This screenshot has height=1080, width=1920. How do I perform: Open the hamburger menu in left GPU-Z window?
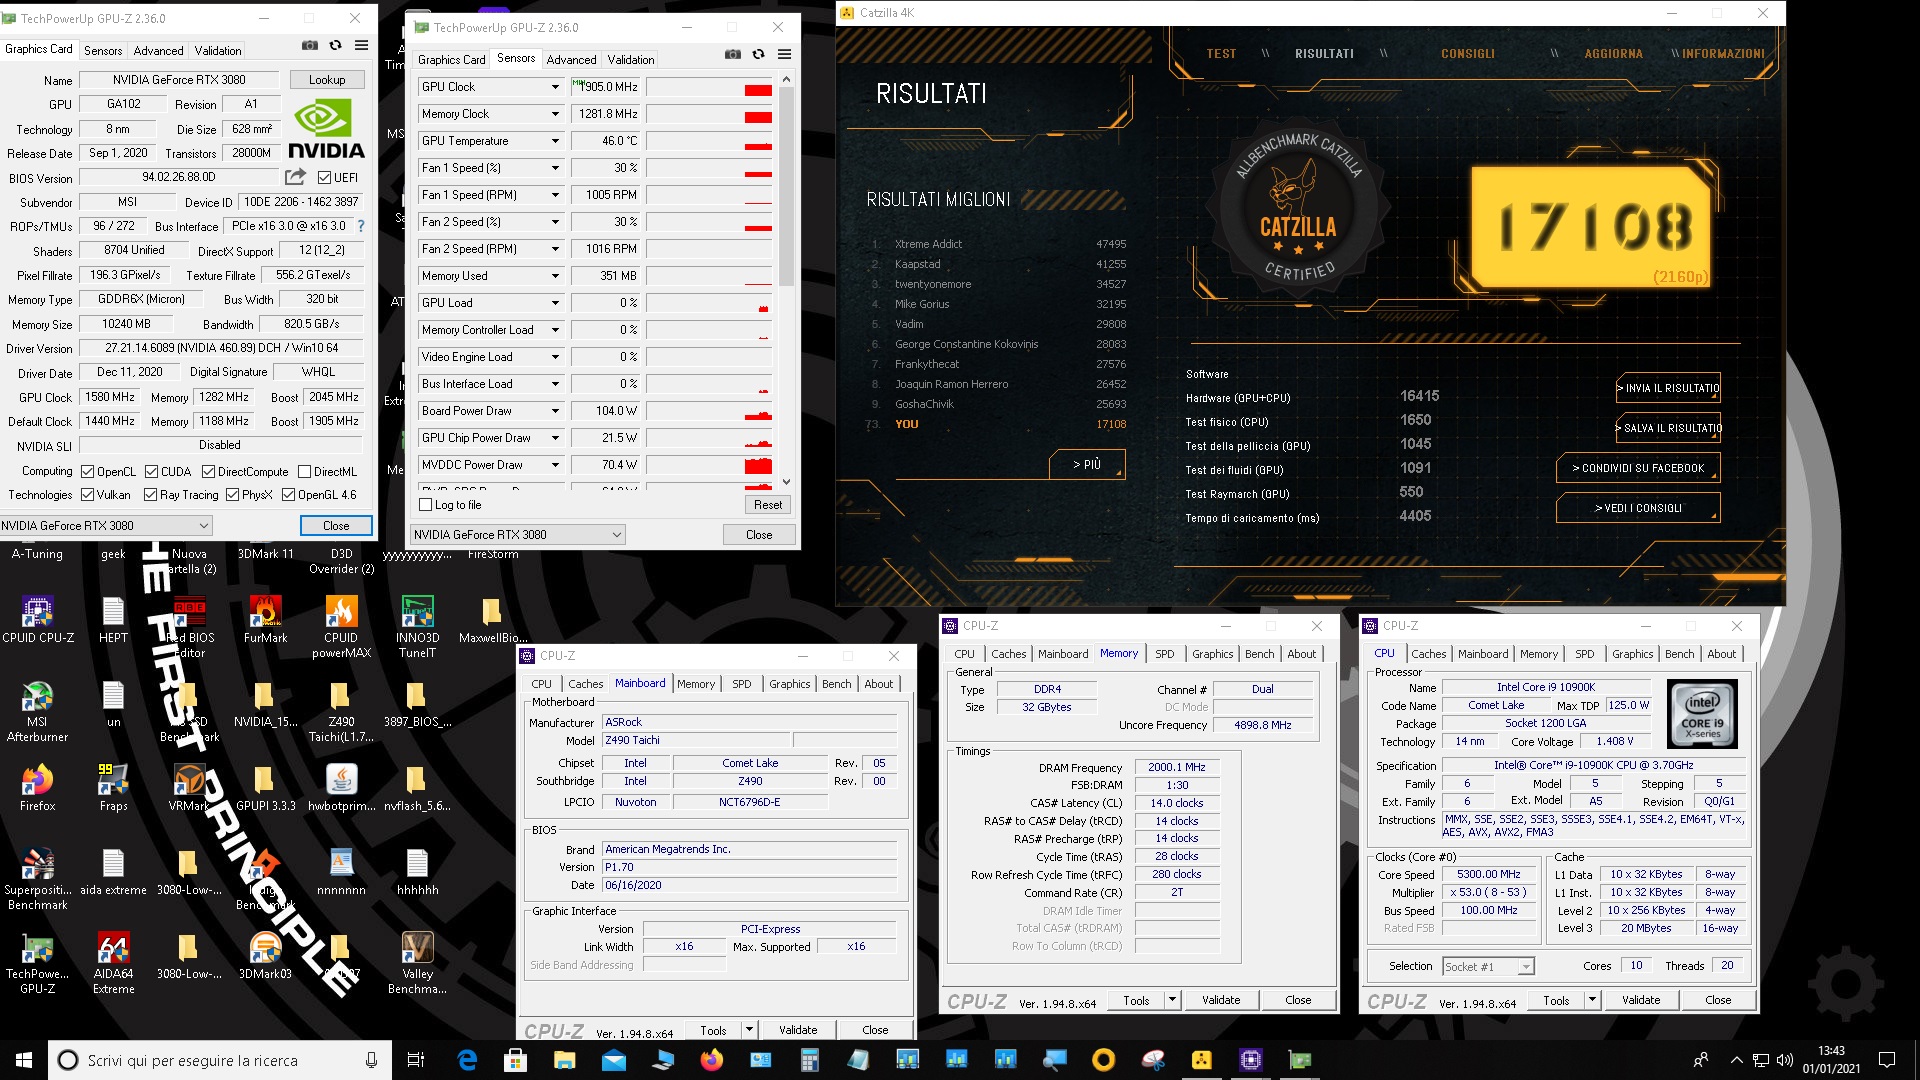361,45
